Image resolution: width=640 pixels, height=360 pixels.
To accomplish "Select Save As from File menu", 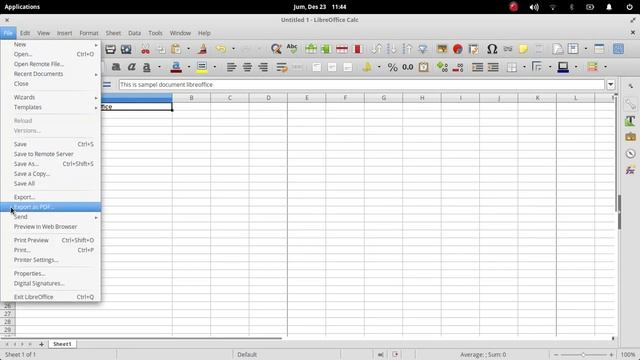I will tap(51, 164).
